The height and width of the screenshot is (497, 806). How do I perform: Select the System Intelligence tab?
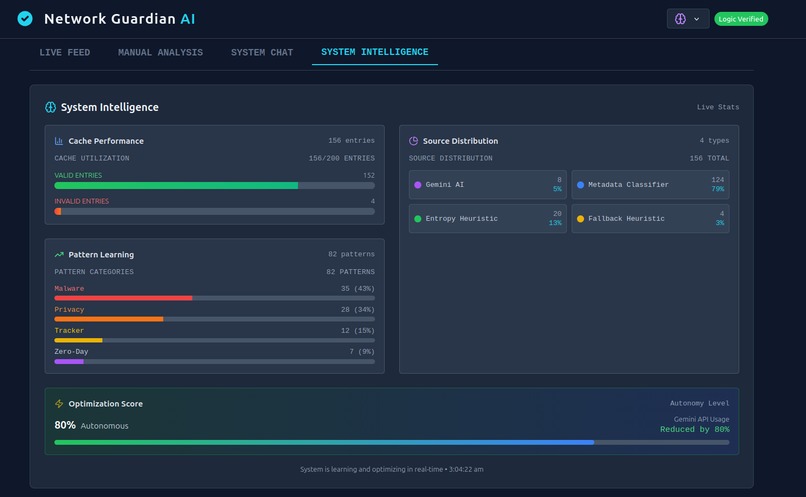pos(375,52)
